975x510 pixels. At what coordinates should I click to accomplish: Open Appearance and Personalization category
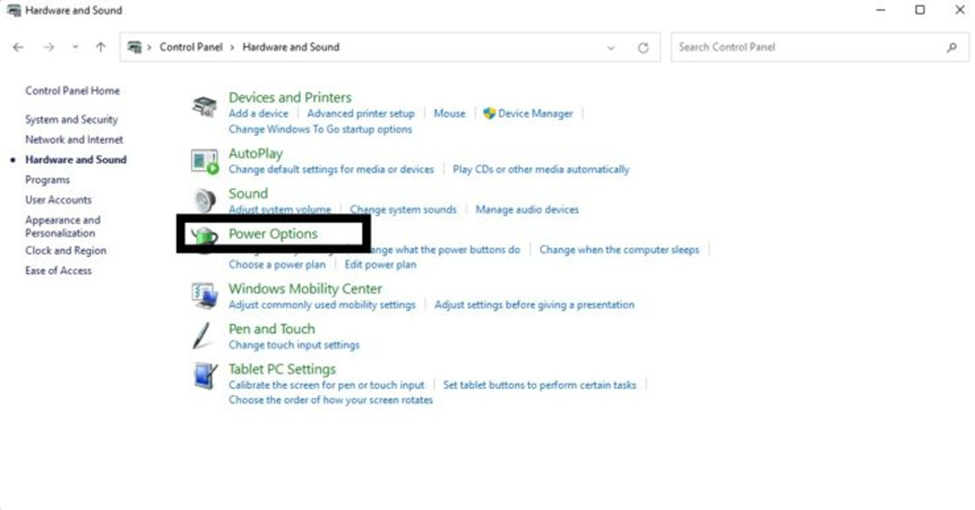coord(63,226)
